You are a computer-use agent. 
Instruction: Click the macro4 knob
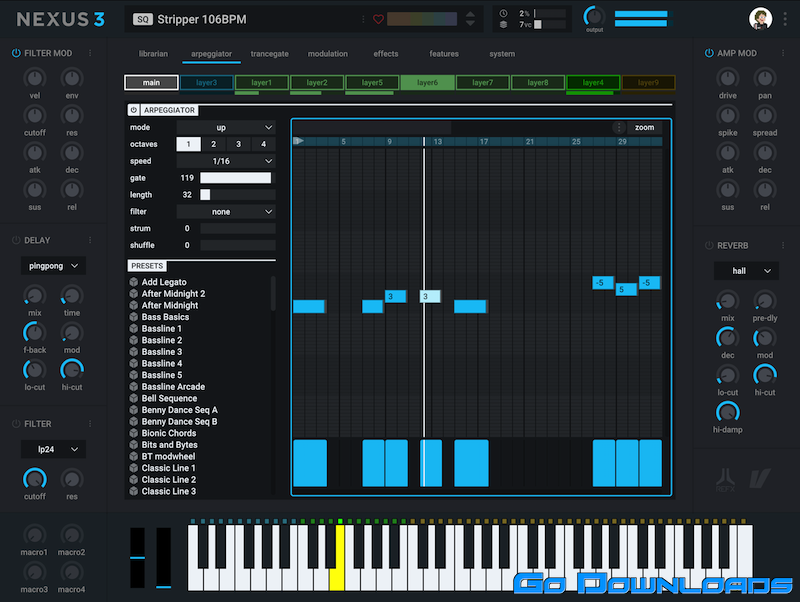[72, 572]
